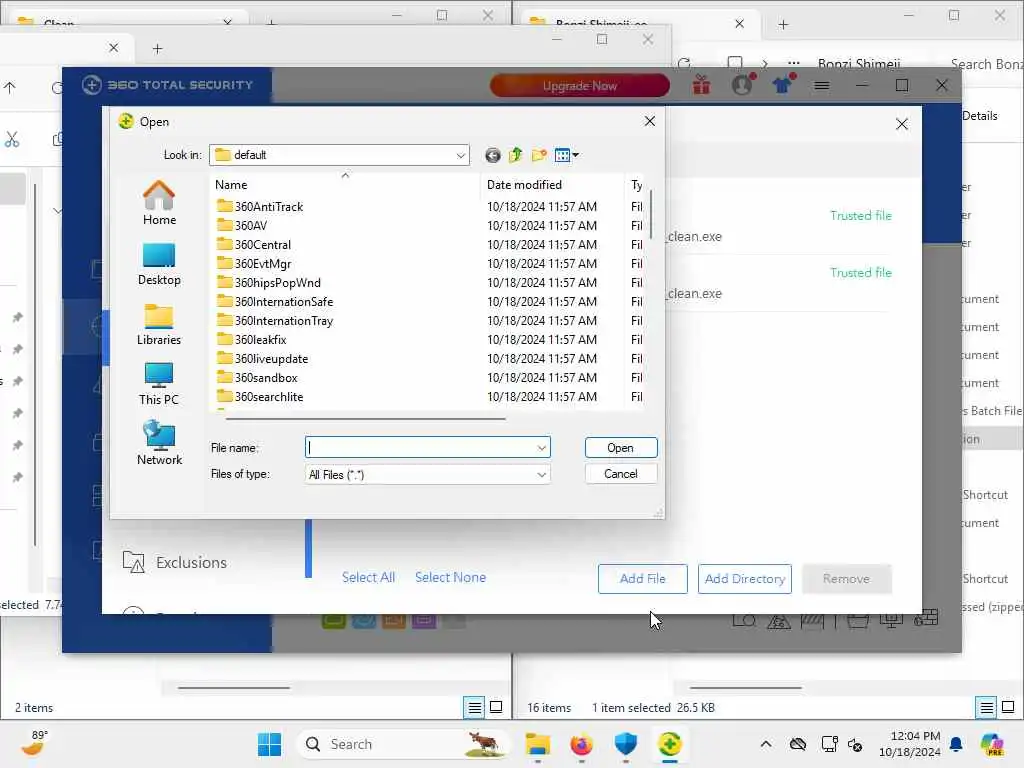Open the shirt theme icon in 360 Total Security
Screen dimensions: 1024x768
(x=782, y=85)
